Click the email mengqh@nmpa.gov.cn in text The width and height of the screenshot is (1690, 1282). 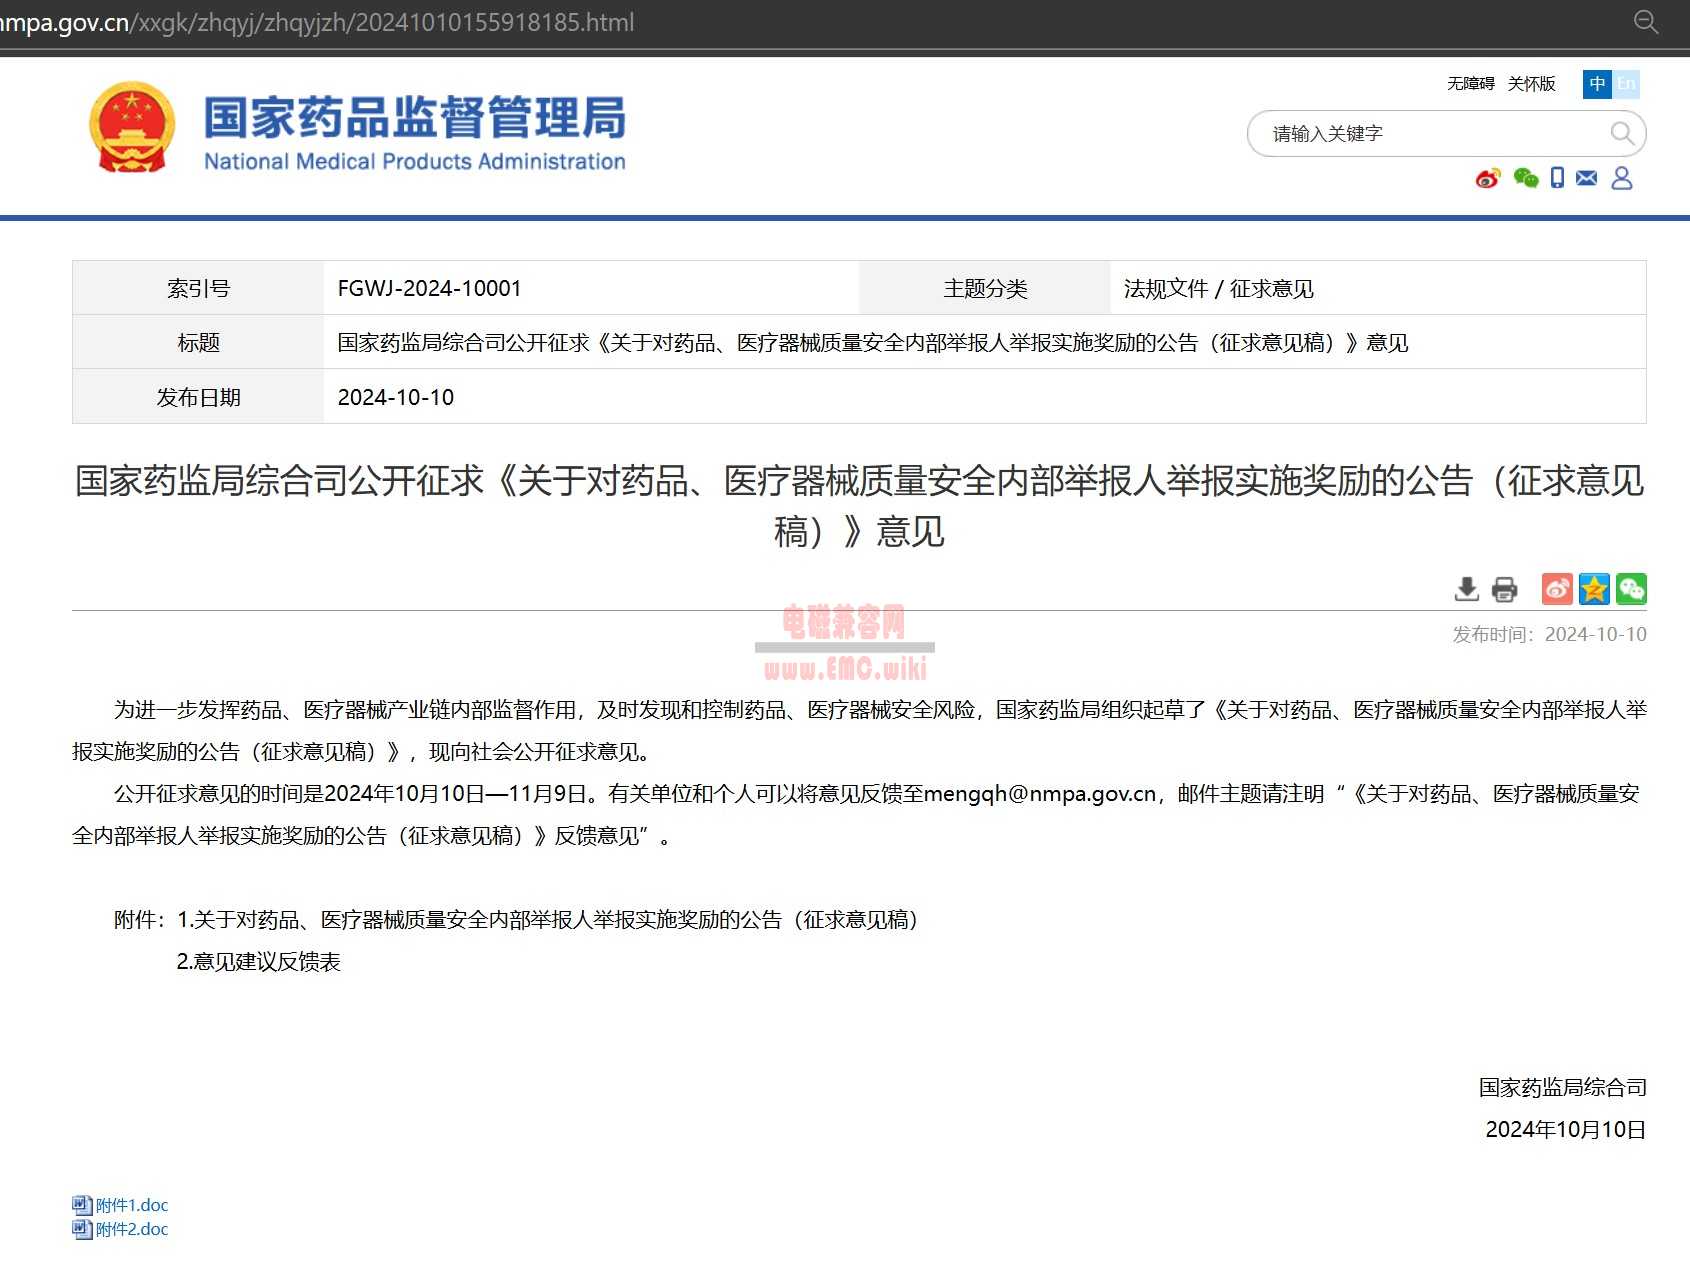pyautogui.click(x=1039, y=794)
